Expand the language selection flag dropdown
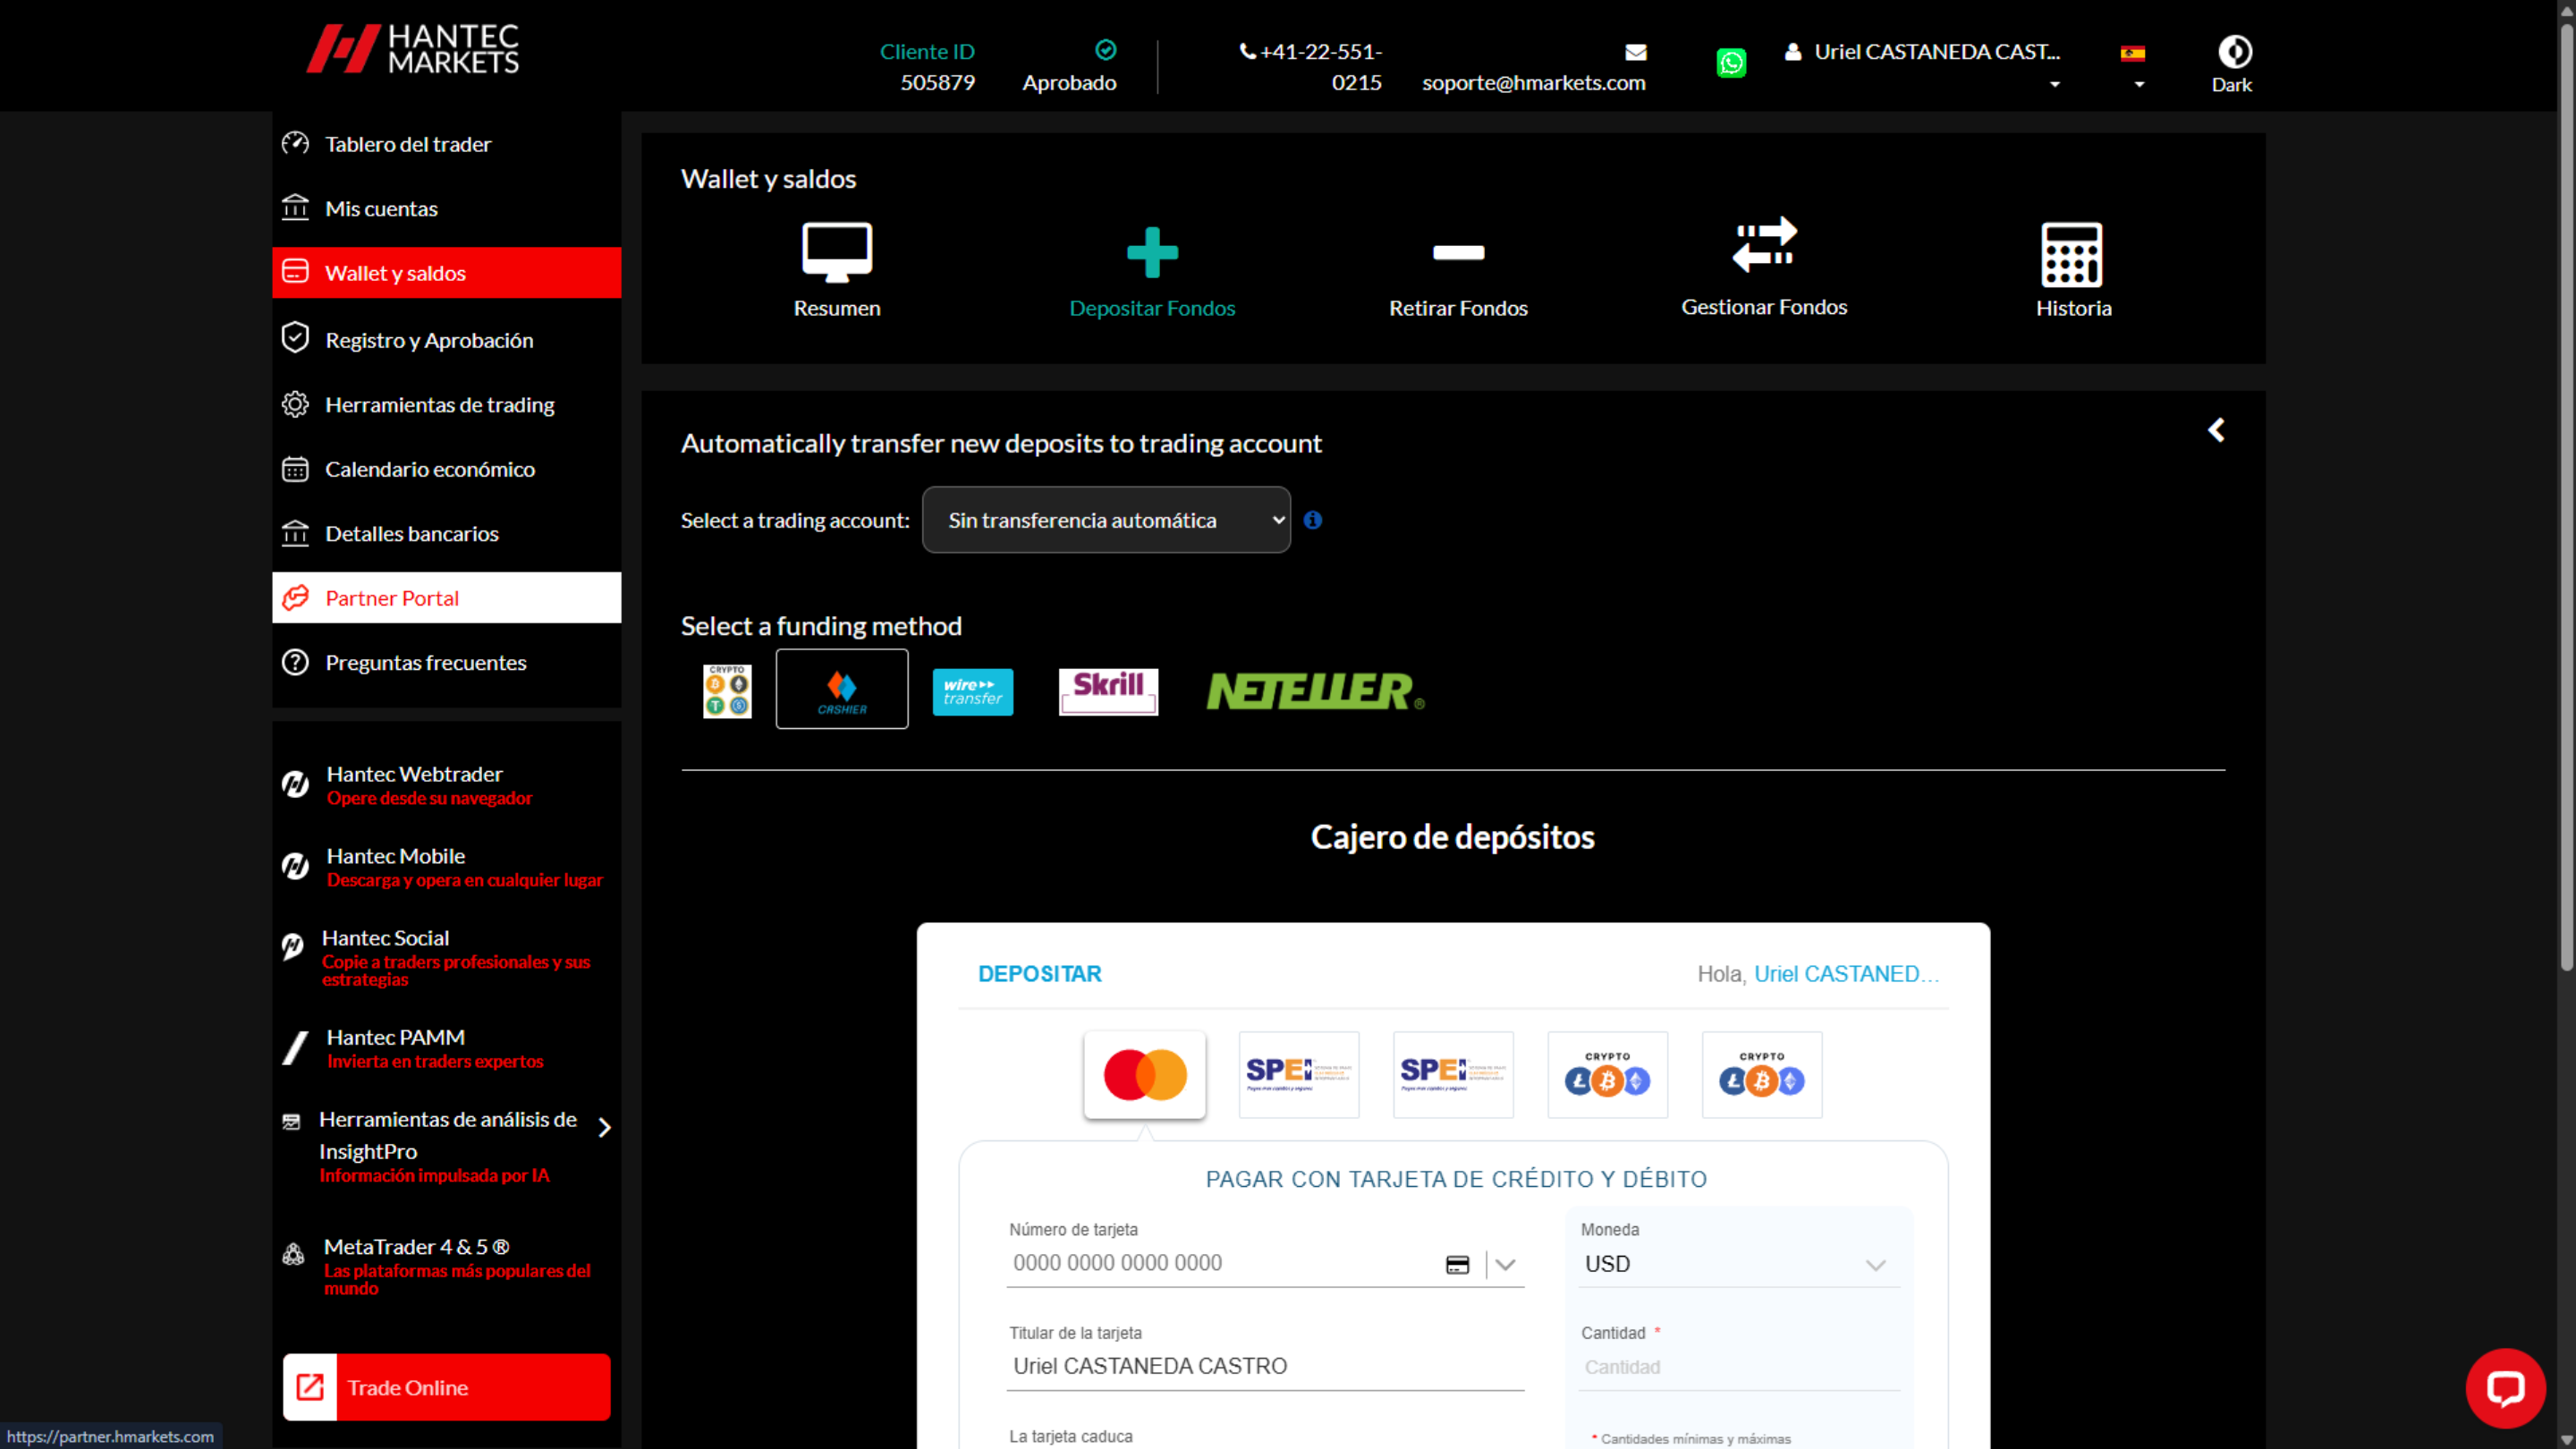The height and width of the screenshot is (1449, 2576). pyautogui.click(x=2134, y=65)
